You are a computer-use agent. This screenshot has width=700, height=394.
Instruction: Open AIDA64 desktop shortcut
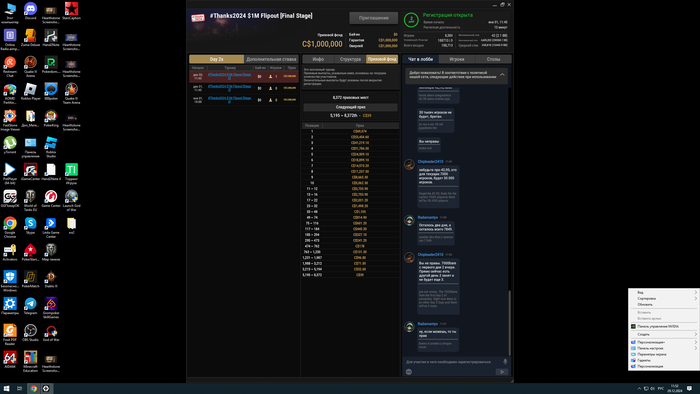click(x=10, y=360)
